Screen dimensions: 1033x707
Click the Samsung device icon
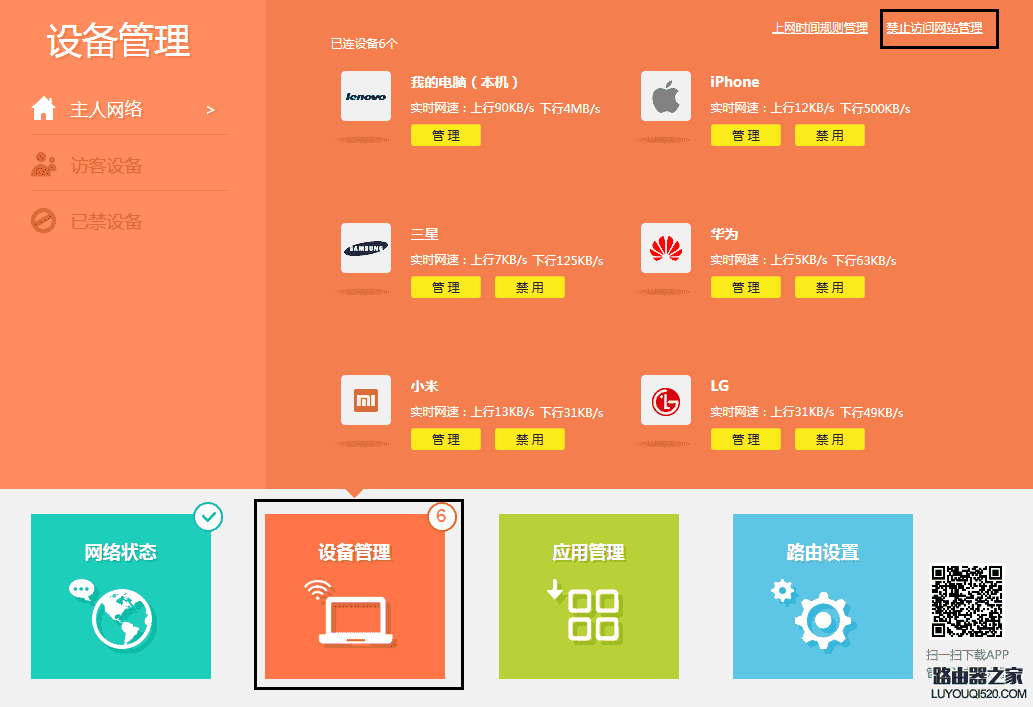coord(366,248)
